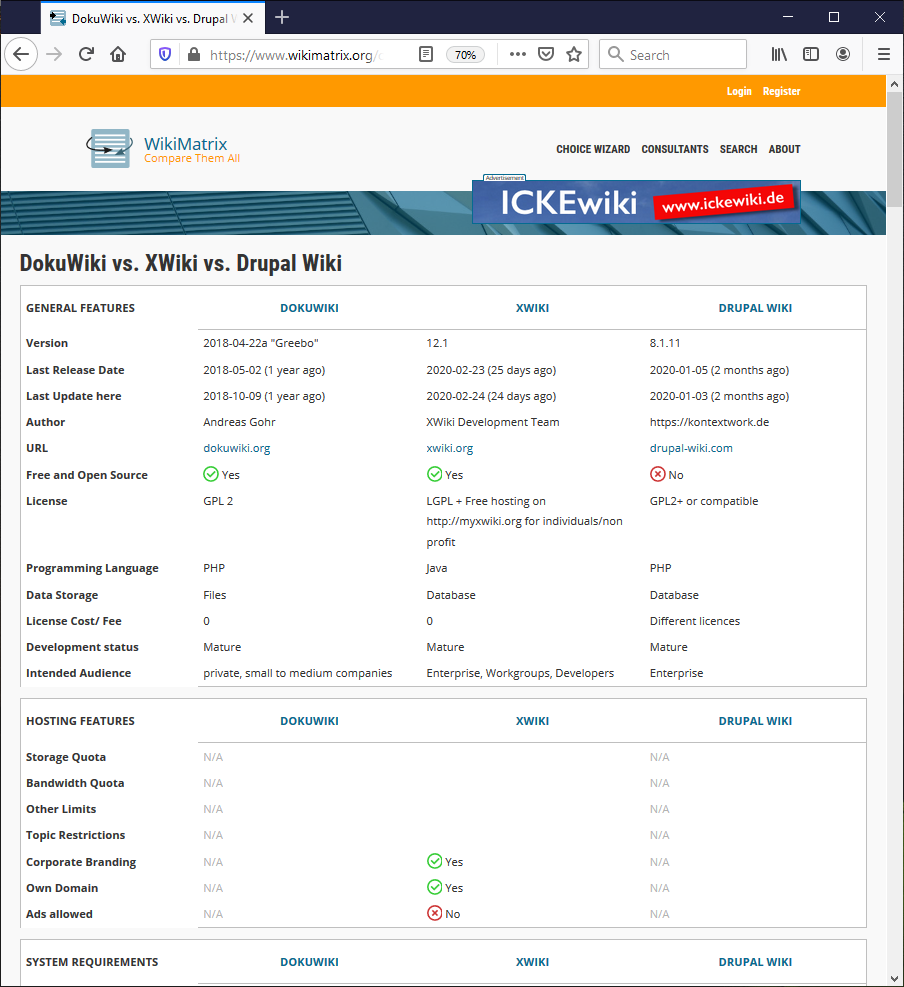Toggle reader view icon in address bar

426,54
